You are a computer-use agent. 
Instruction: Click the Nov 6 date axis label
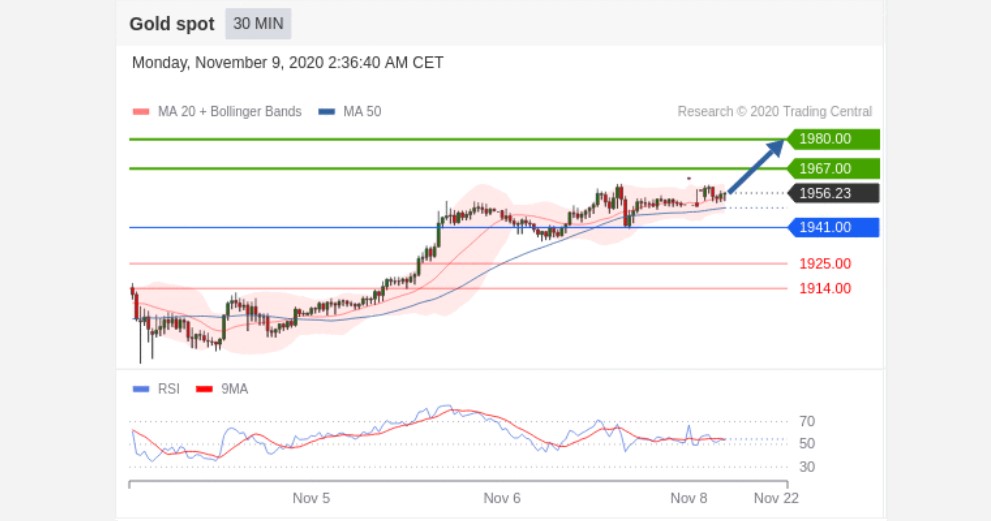click(x=502, y=498)
